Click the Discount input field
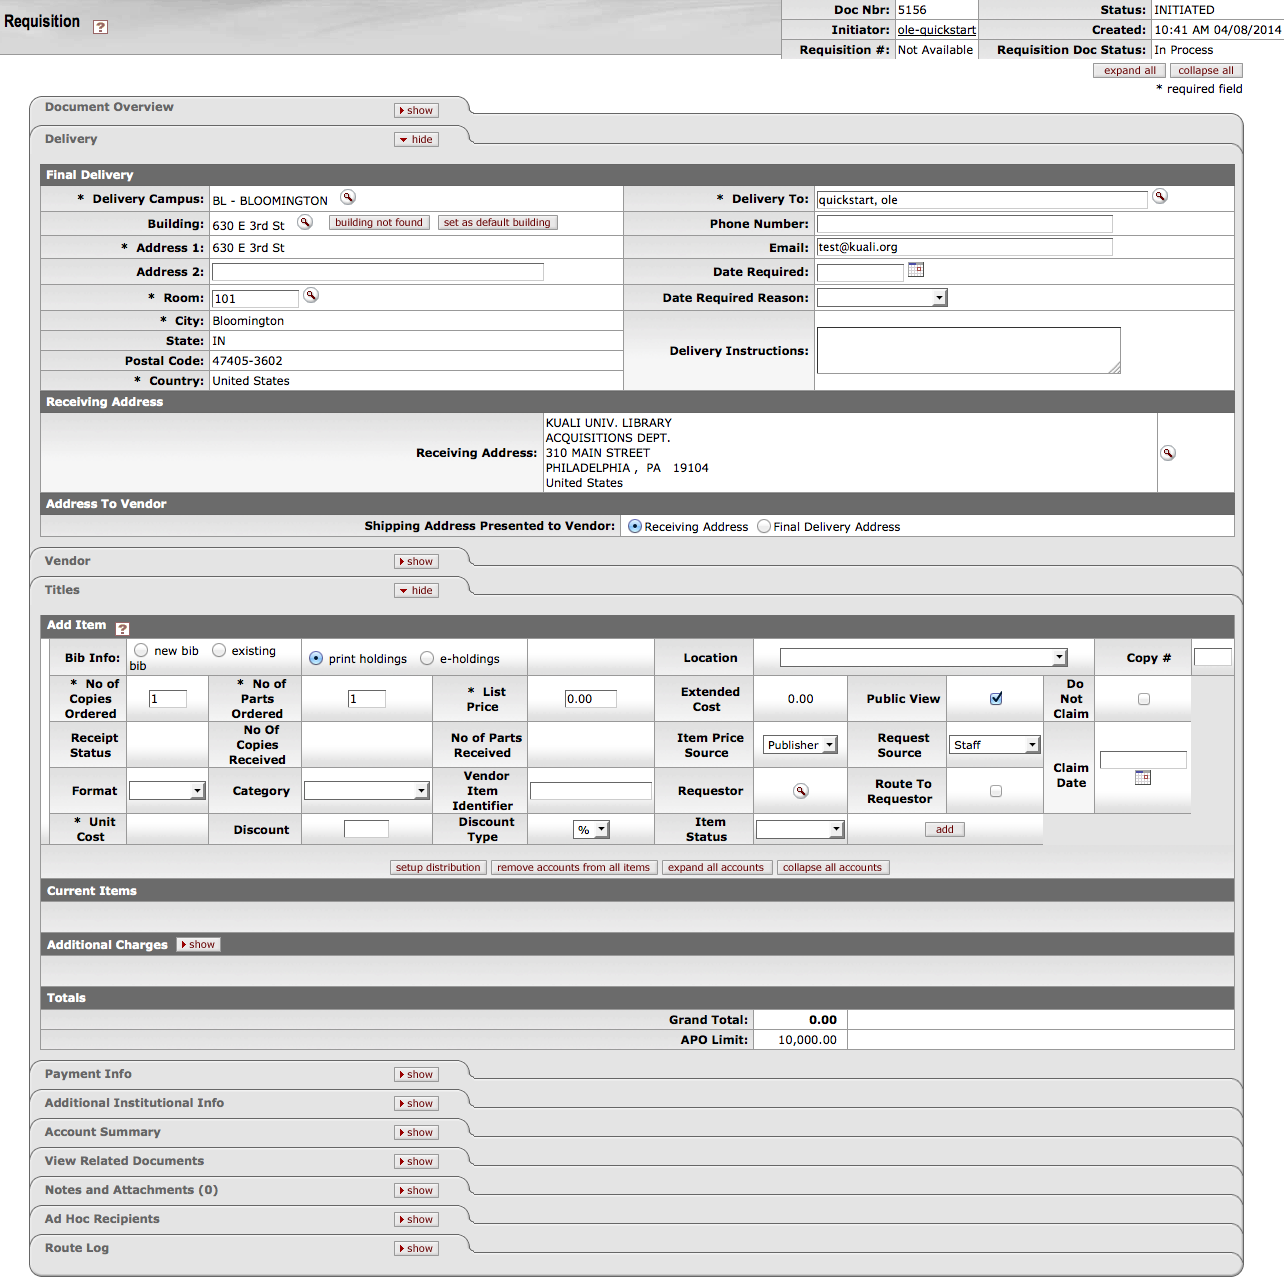This screenshot has height=1281, width=1284. [x=366, y=829]
